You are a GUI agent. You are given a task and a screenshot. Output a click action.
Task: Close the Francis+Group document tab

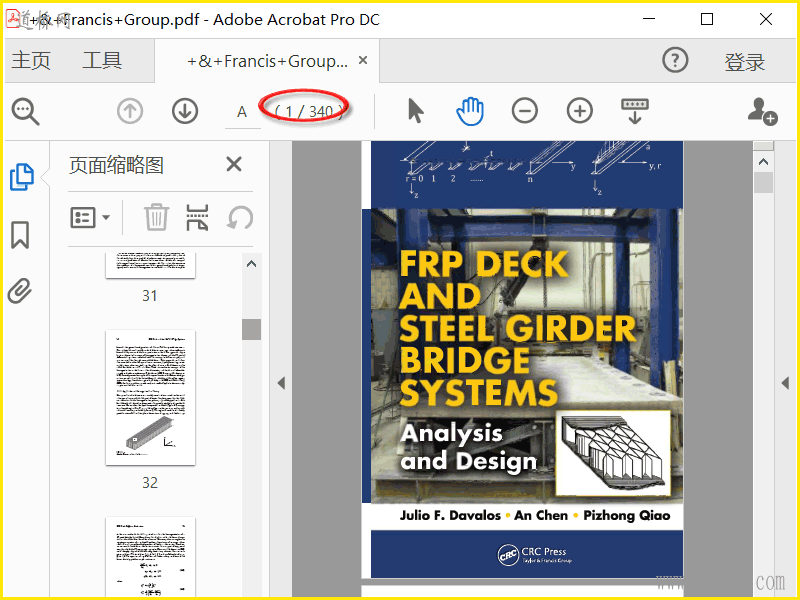[363, 60]
